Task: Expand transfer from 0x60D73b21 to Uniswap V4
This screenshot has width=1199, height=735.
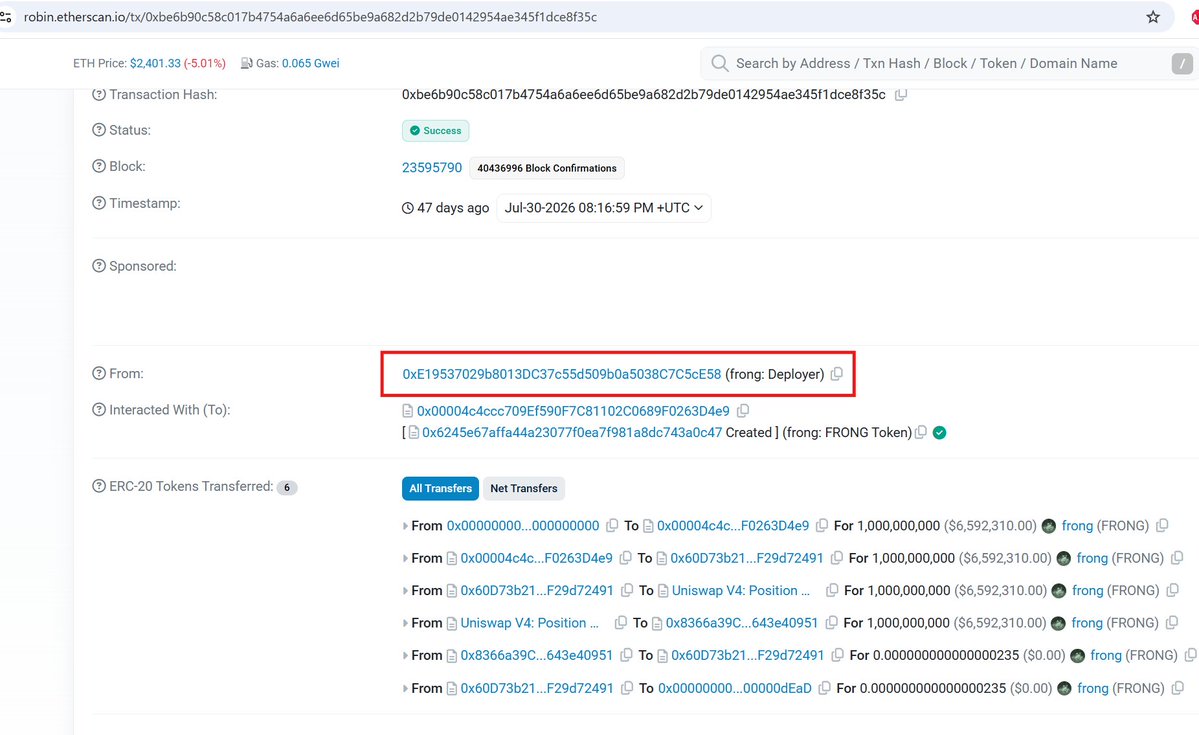Action: (405, 590)
